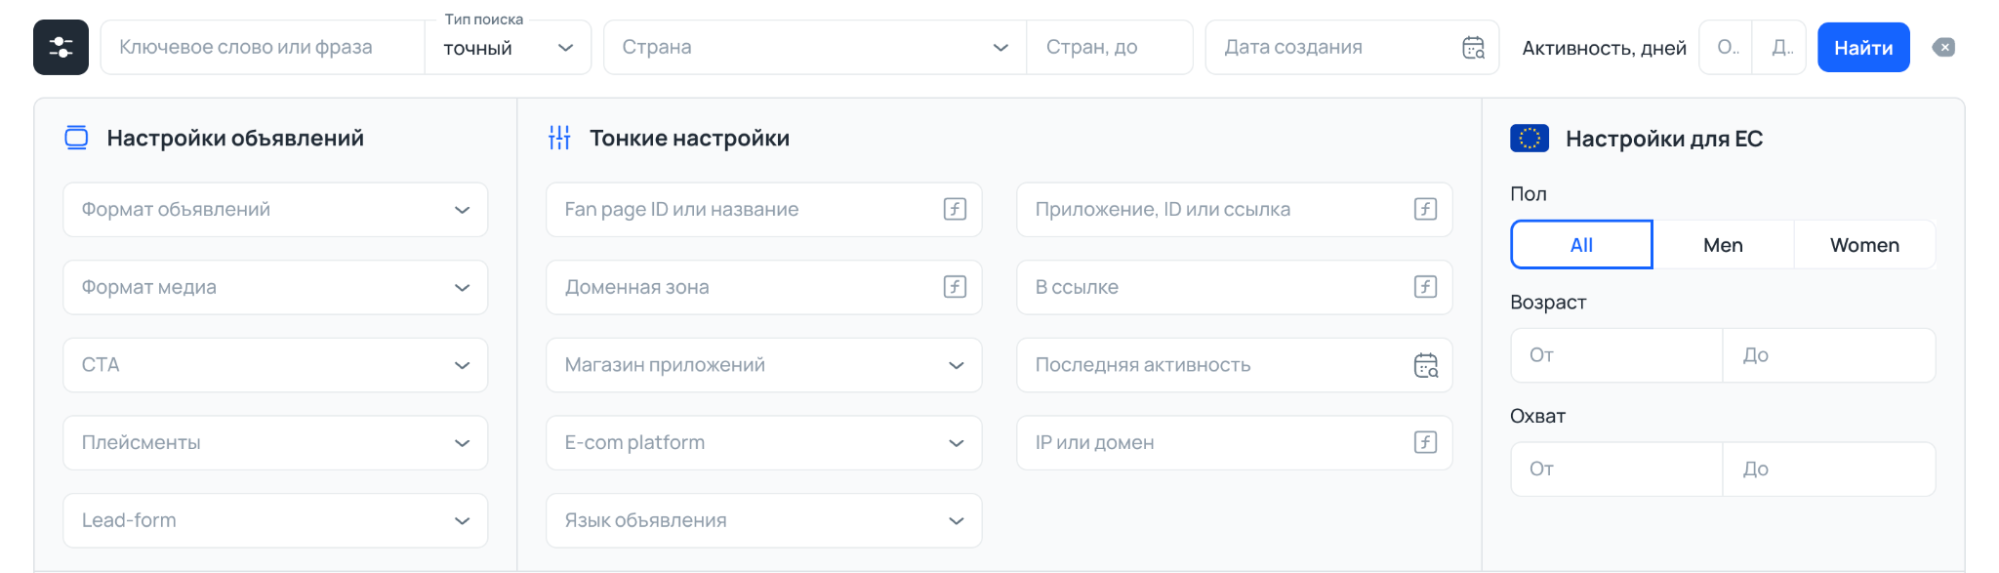Click the Охват label

(1538, 416)
